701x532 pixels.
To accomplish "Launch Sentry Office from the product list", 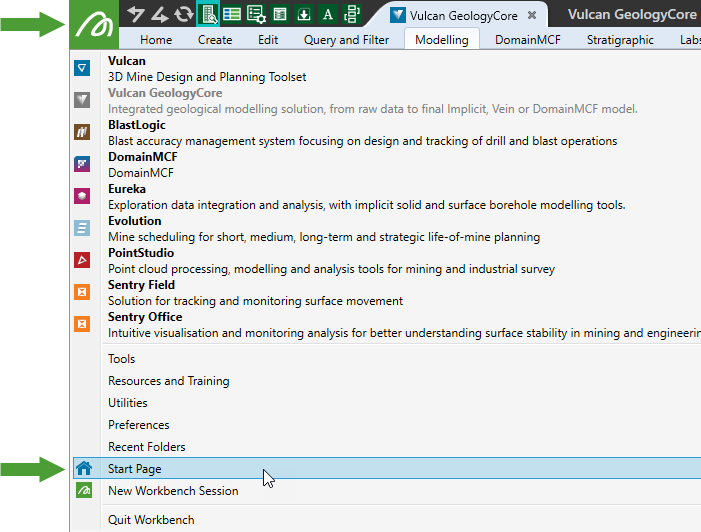I will click(x=145, y=317).
